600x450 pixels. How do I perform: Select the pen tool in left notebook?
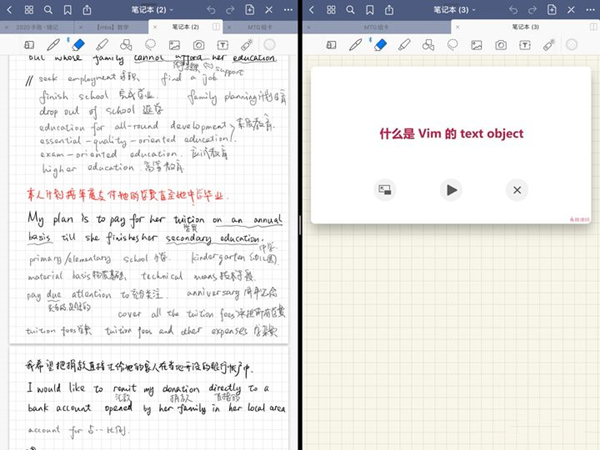point(54,45)
